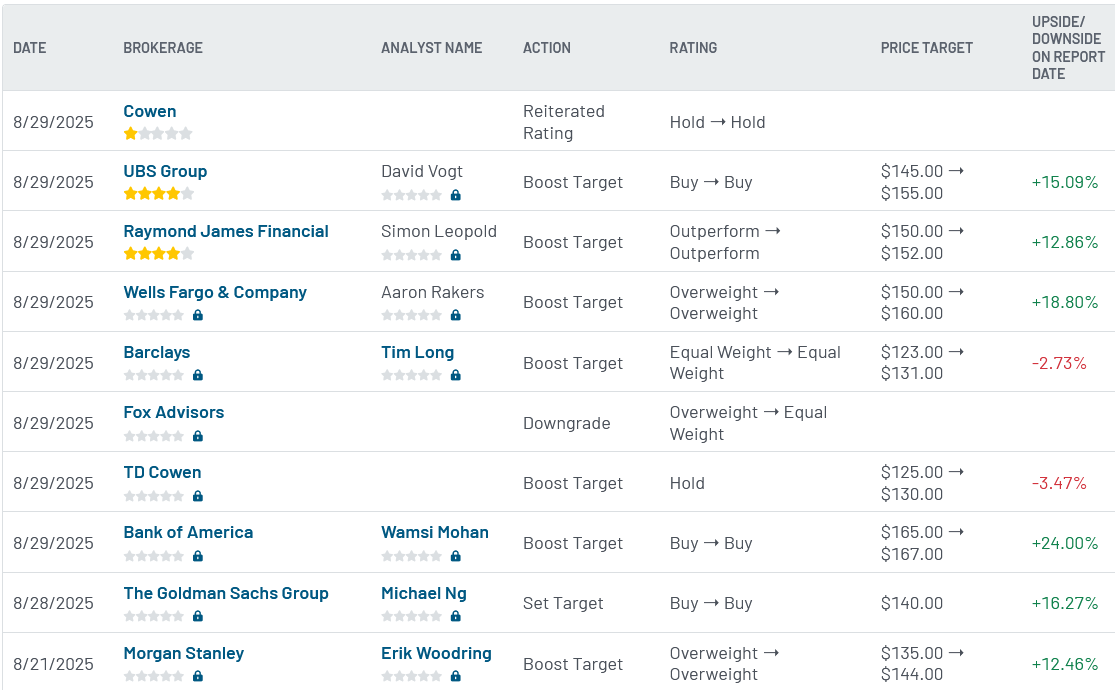
Task: Click the Set Target action cell
Action: pyautogui.click(x=563, y=603)
